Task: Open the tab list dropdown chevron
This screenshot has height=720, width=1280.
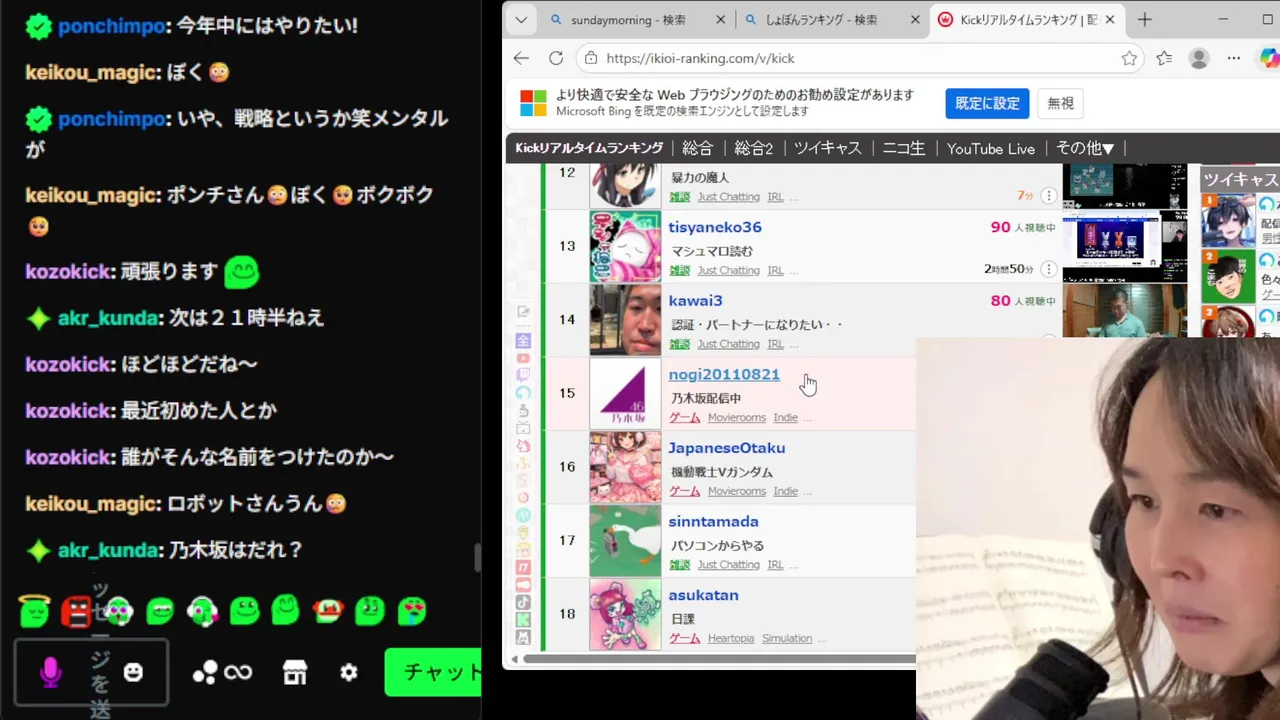Action: 521,19
